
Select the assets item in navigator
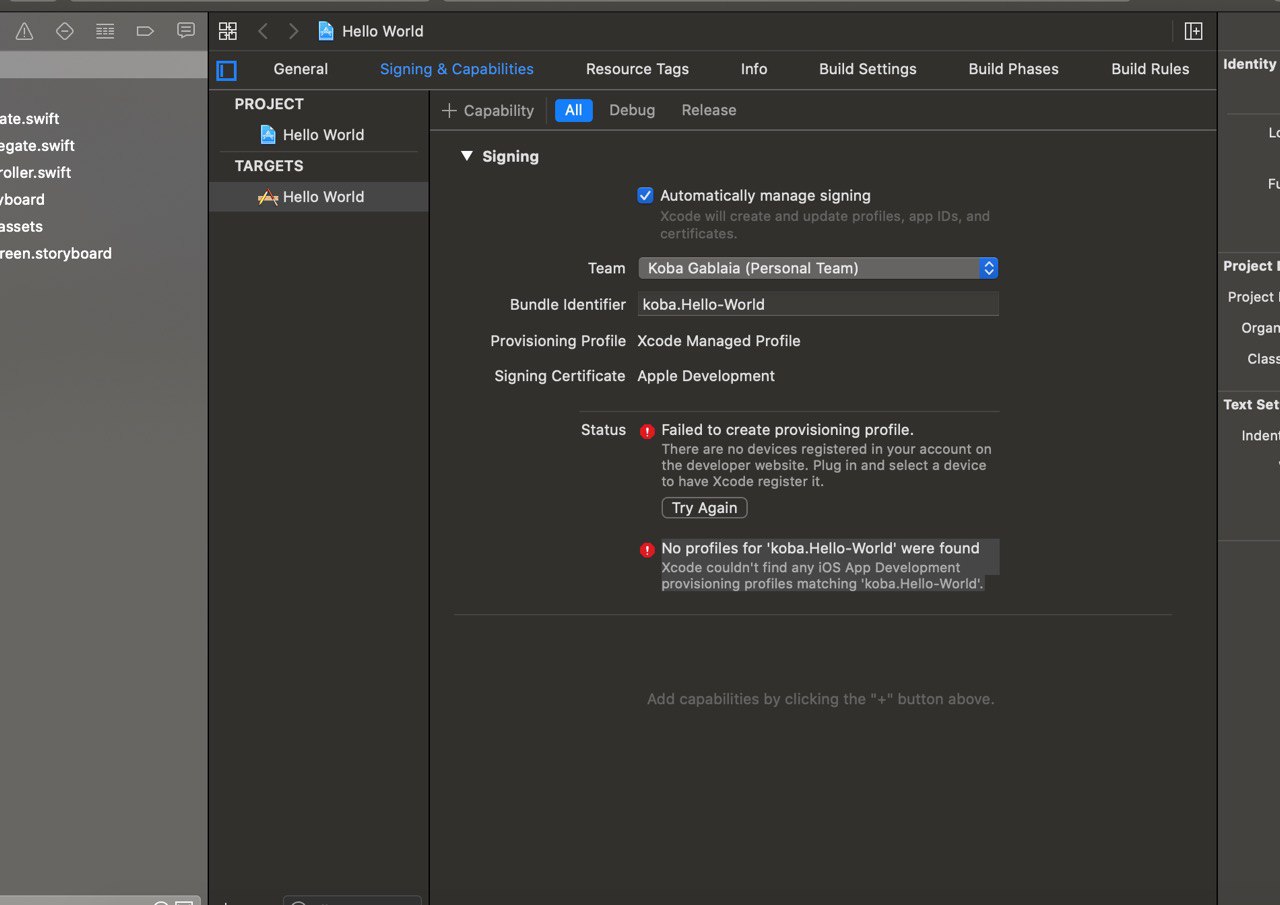coord(21,226)
